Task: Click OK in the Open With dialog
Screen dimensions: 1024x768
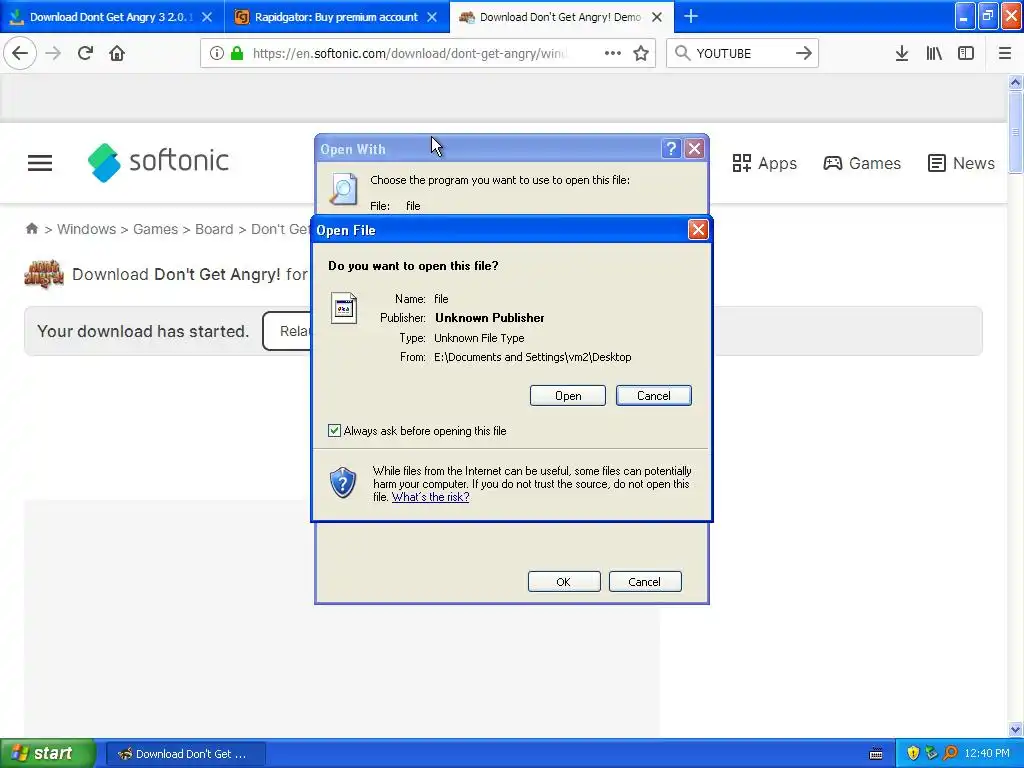Action: pos(564,581)
